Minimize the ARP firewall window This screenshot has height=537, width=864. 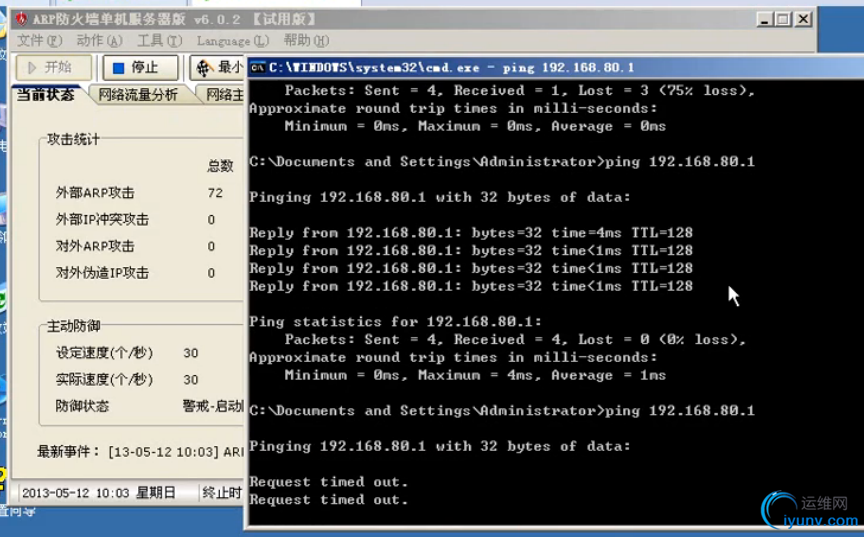coord(764,20)
